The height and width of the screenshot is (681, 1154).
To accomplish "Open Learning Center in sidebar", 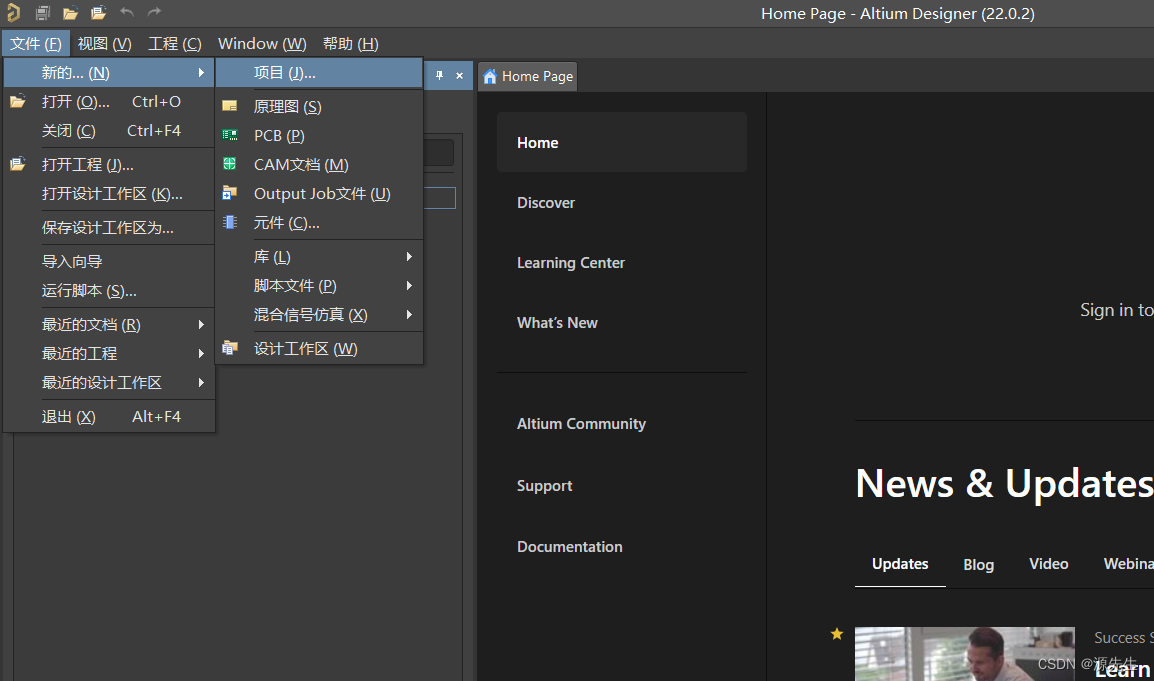I will pyautogui.click(x=571, y=263).
